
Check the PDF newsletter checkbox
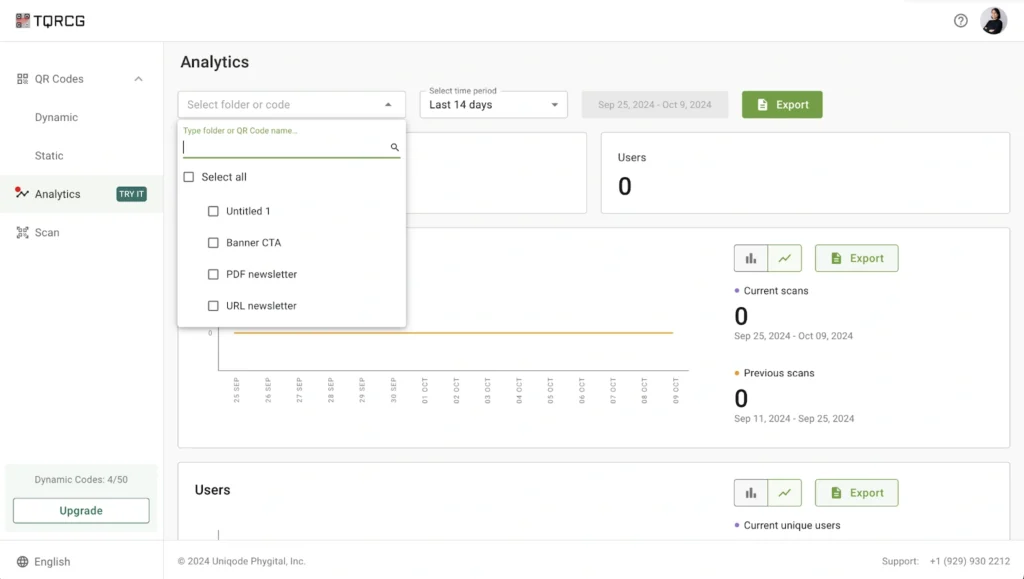pos(213,274)
